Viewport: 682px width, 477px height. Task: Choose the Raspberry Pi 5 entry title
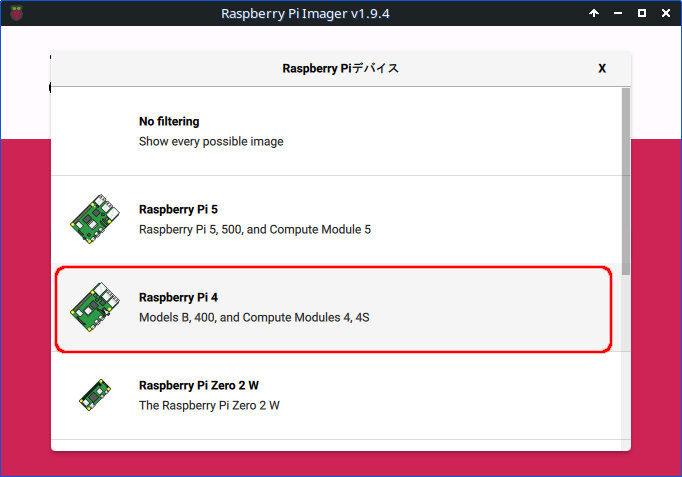[178, 209]
